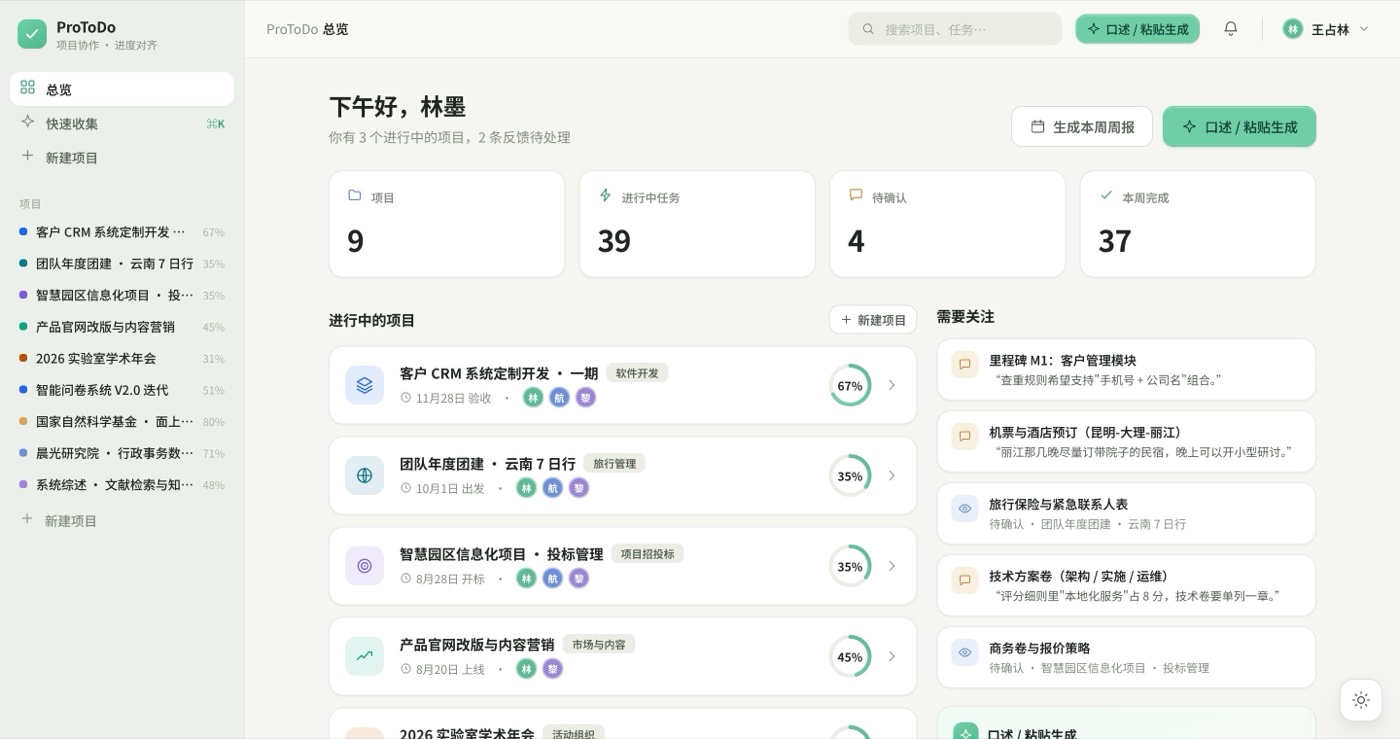Click the 本周完成 checkmark icon
The width and height of the screenshot is (1400, 739).
point(1106,196)
